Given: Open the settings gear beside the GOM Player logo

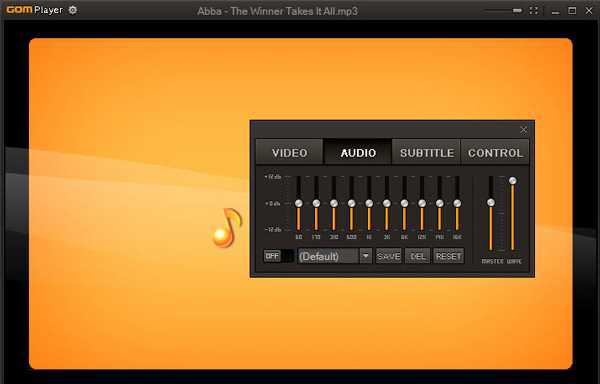Looking at the screenshot, I should pyautogui.click(x=72, y=10).
